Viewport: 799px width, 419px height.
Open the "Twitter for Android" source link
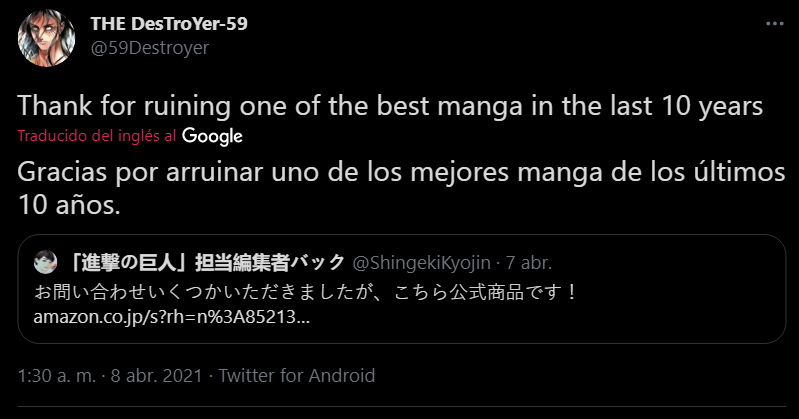pyautogui.click(x=296, y=376)
